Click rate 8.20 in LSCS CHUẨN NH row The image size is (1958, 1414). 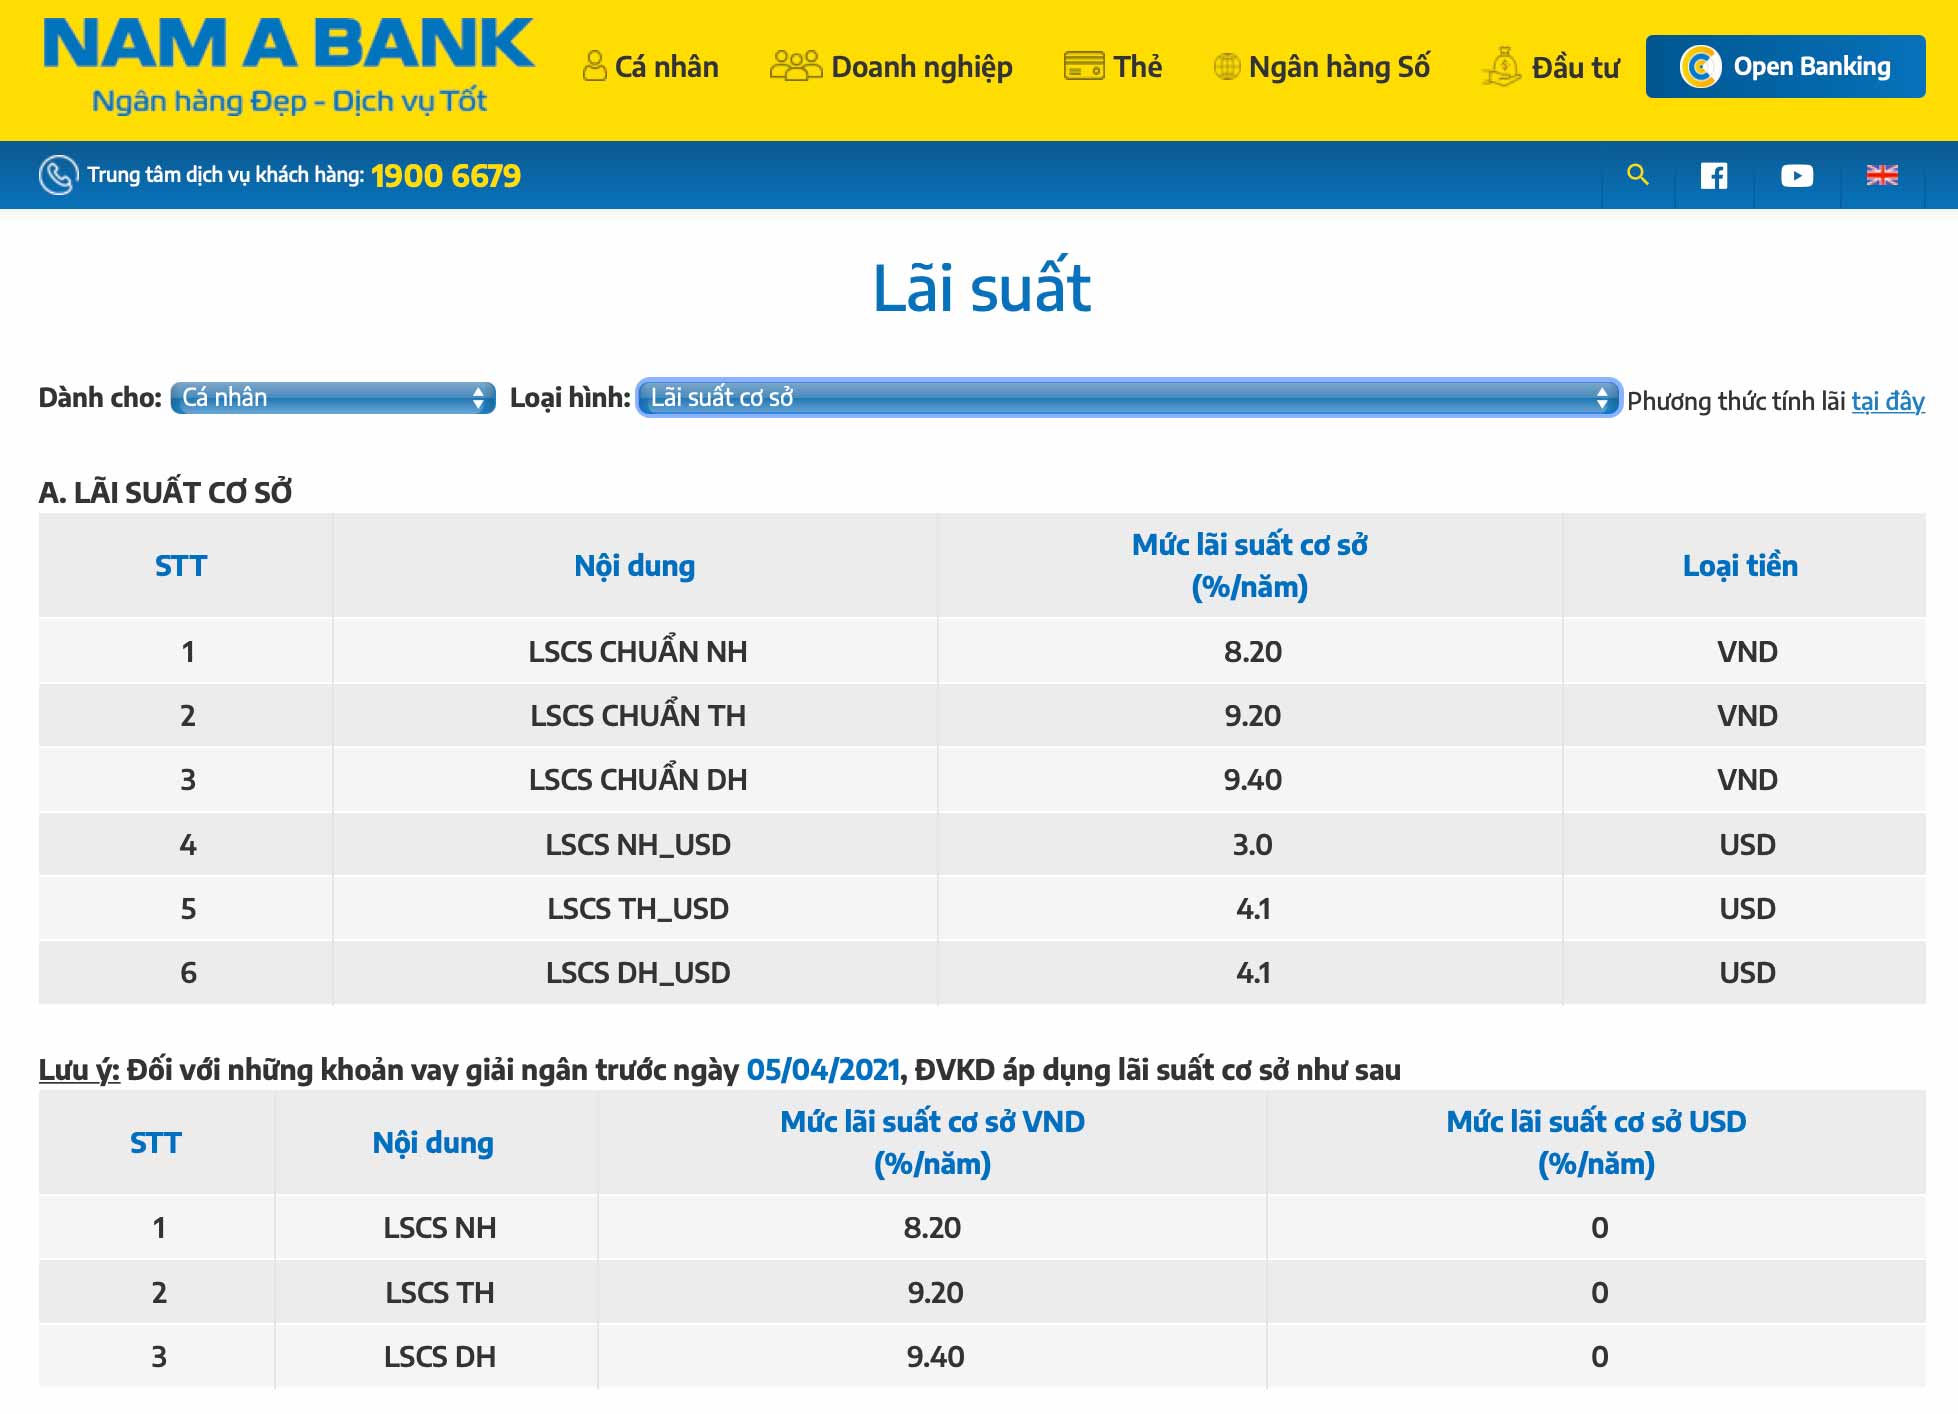1252,651
